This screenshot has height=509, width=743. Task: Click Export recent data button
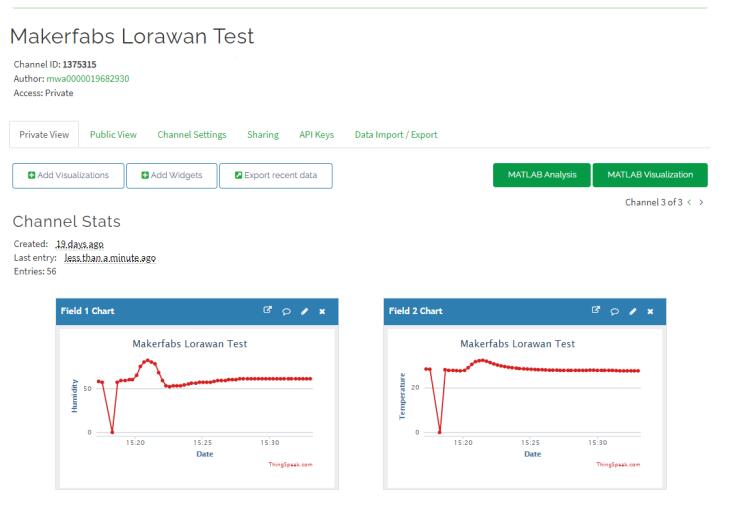click(276, 175)
